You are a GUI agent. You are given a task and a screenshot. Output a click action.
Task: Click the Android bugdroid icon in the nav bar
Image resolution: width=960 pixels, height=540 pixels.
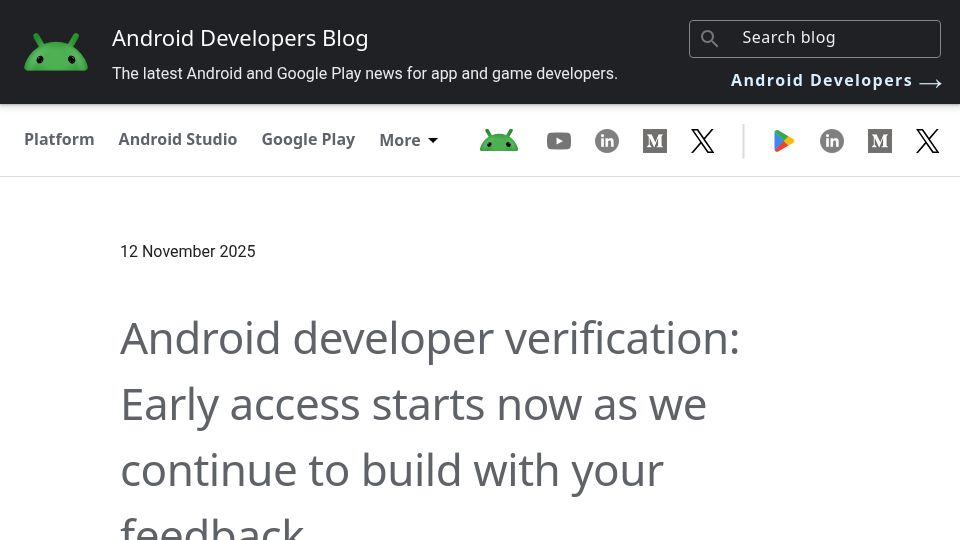pyautogui.click(x=499, y=141)
